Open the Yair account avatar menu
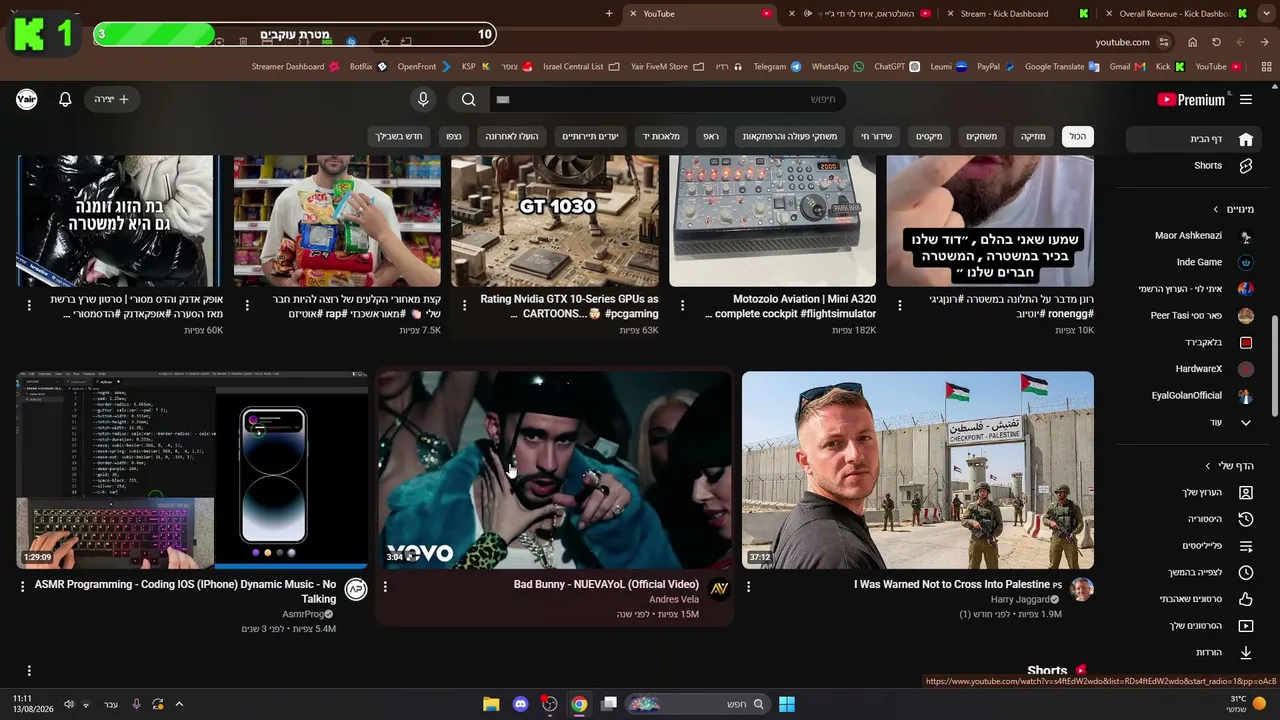The width and height of the screenshot is (1280, 720). [27, 99]
